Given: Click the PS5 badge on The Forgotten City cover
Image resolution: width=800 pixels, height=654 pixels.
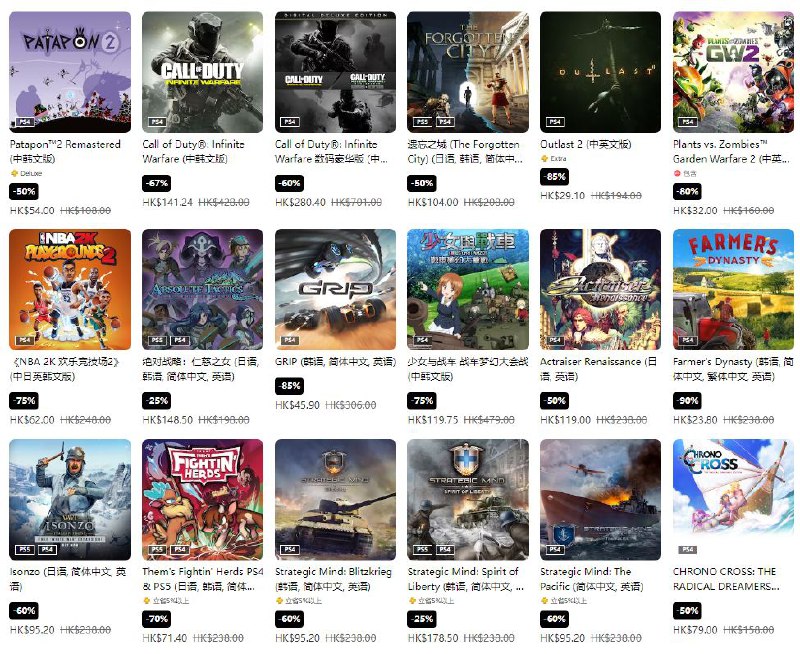Looking at the screenshot, I should [x=423, y=122].
